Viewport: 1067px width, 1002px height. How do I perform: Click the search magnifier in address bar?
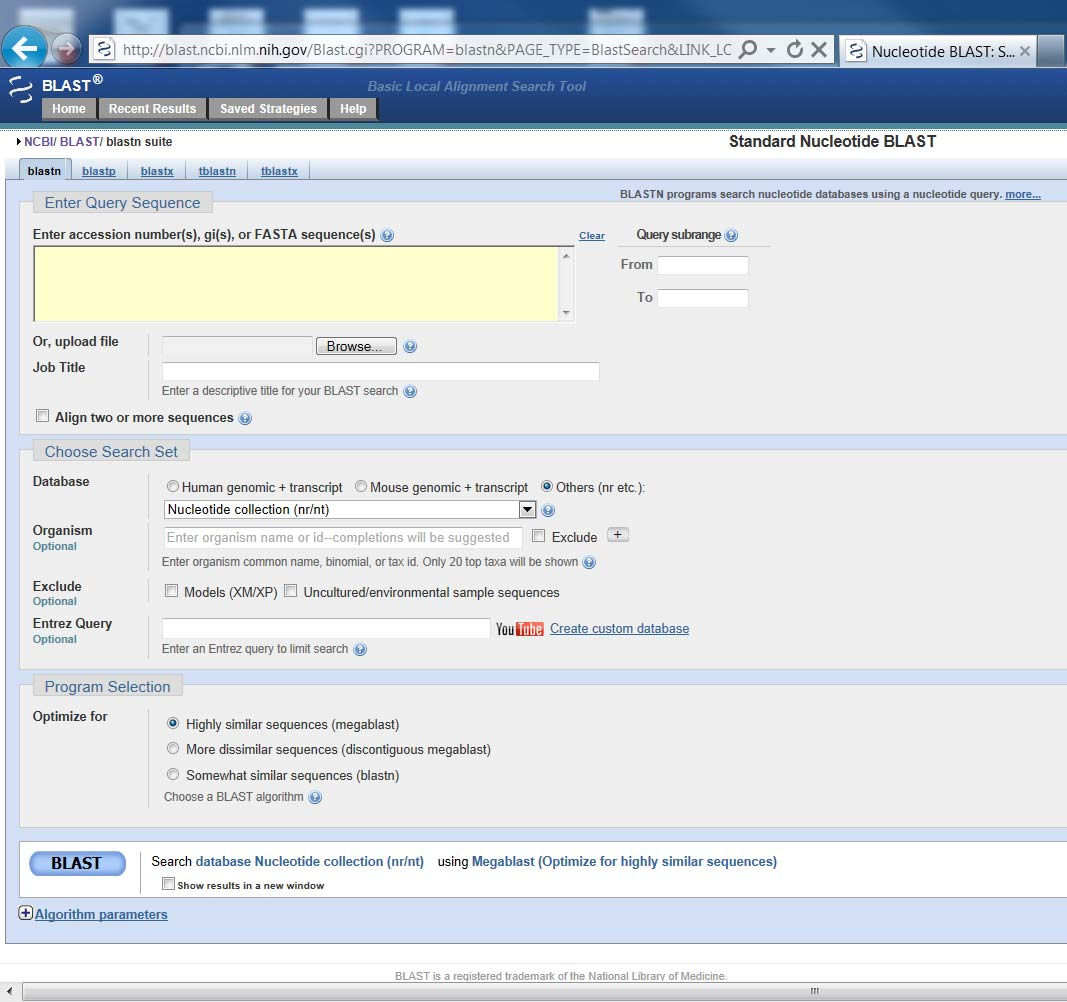[747, 50]
